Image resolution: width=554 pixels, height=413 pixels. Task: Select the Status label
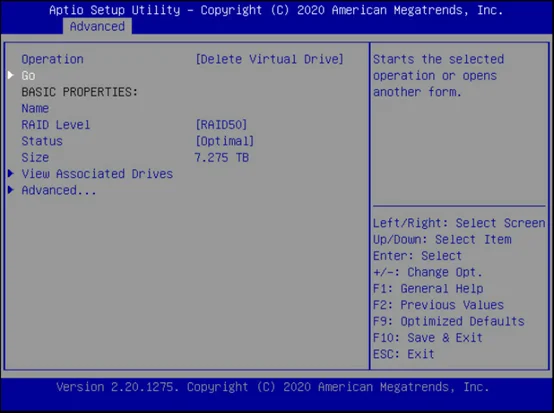pyautogui.click(x=42, y=141)
